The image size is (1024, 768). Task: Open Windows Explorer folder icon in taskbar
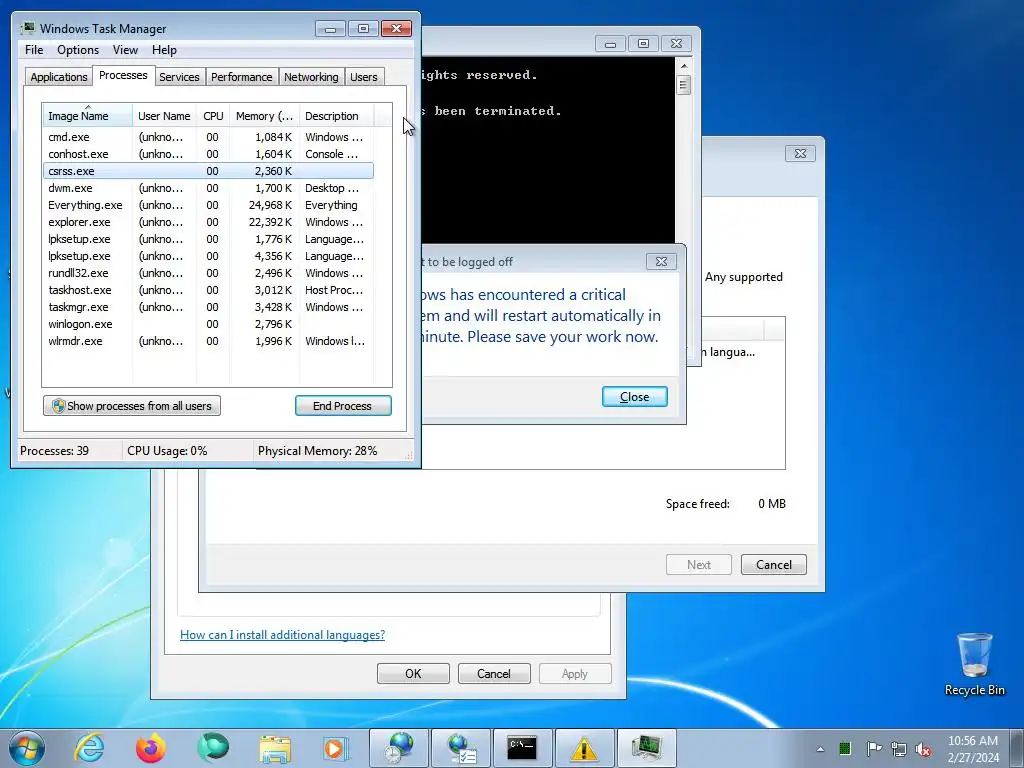click(x=275, y=748)
